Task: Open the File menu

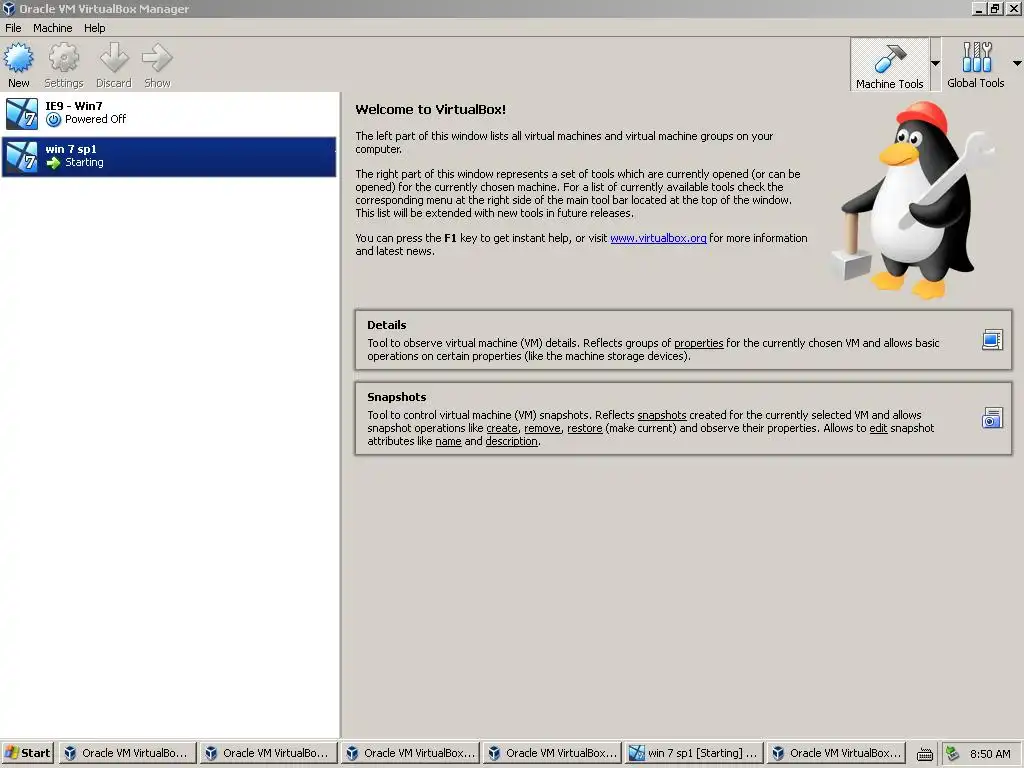Action: (x=13, y=28)
